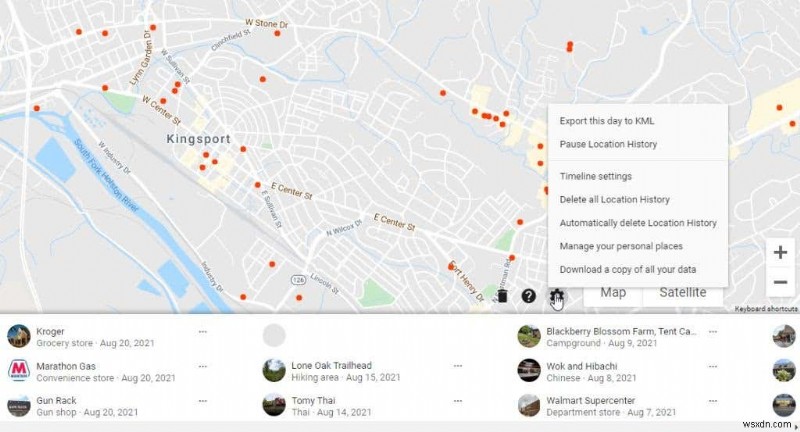The image size is (800, 432).
Task: Click the Grocery store Aug 20, 2021 text
Action: click(x=95, y=343)
